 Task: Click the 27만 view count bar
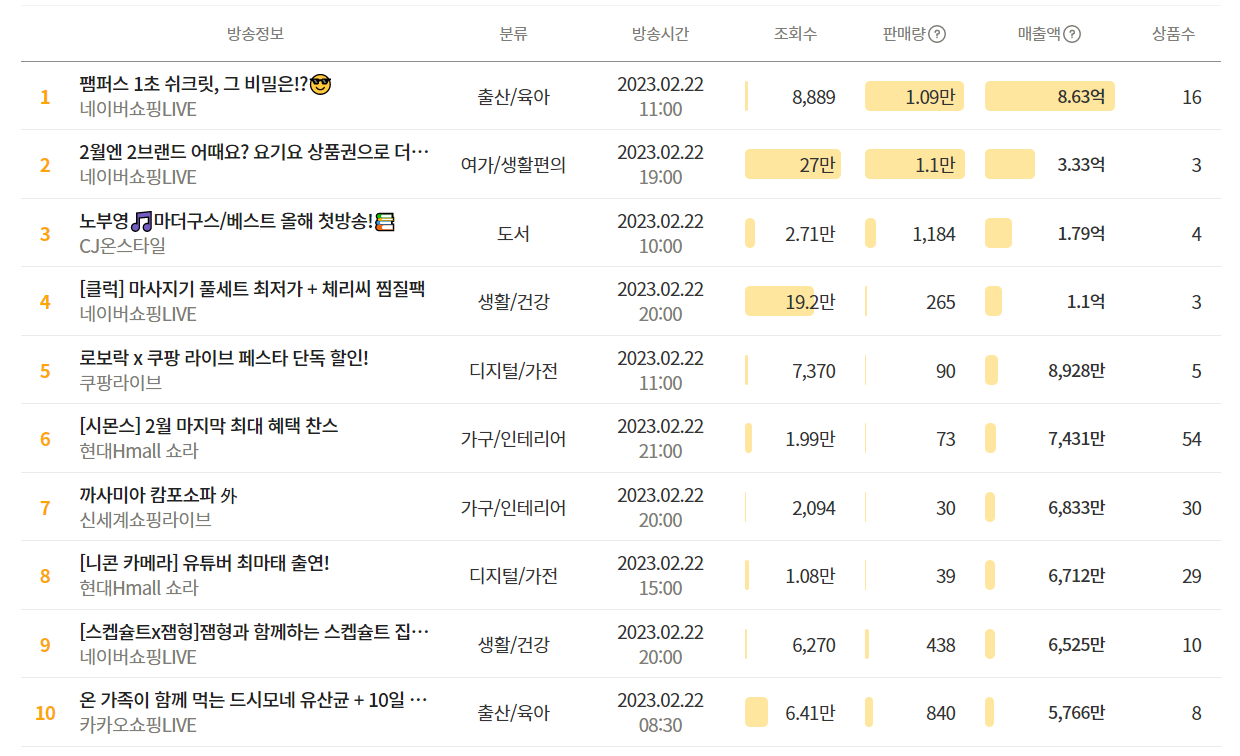793,165
